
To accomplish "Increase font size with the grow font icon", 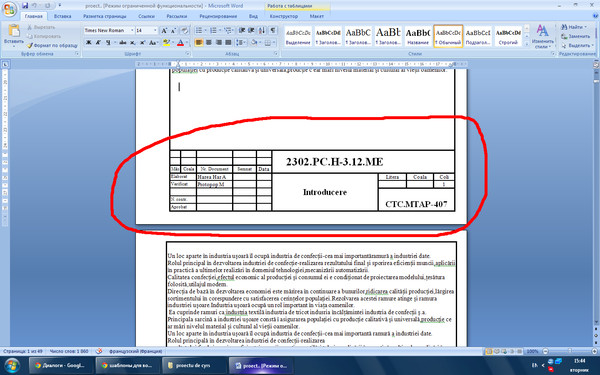I will tap(164, 30).
